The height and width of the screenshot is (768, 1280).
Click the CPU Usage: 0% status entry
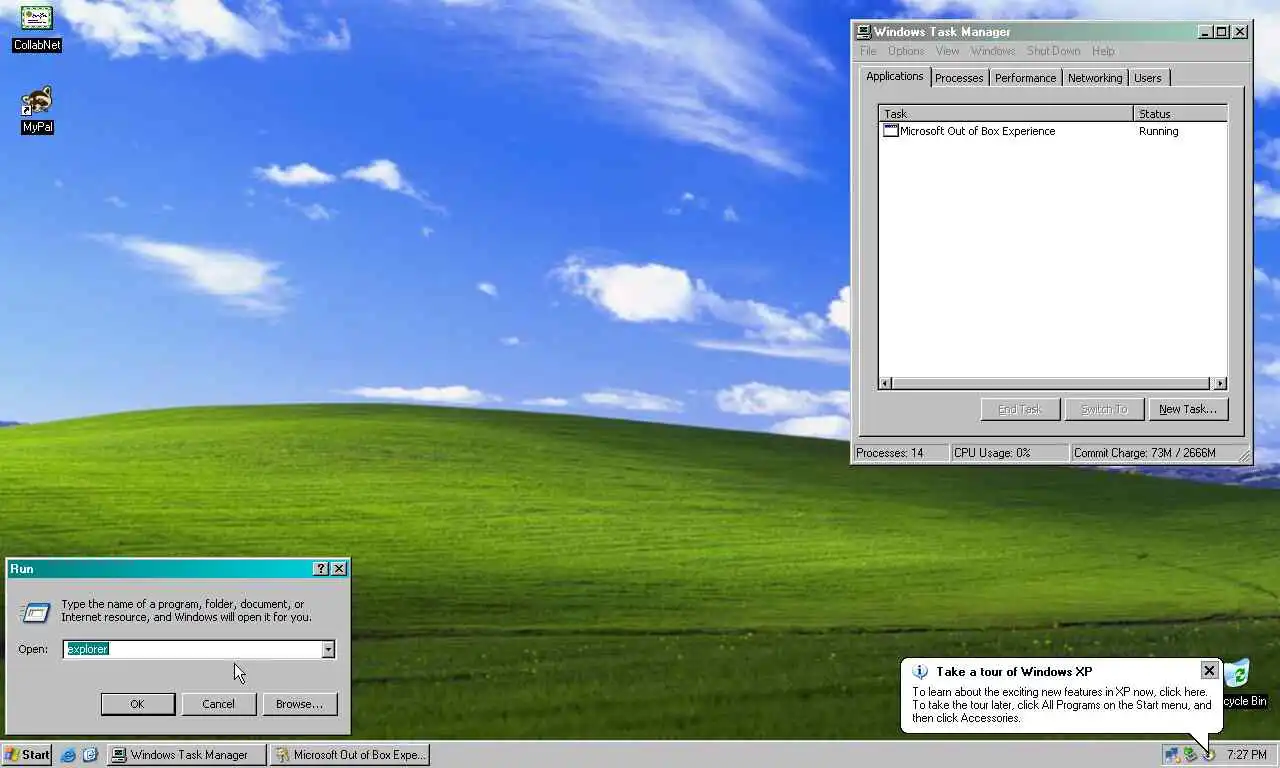coord(1010,453)
